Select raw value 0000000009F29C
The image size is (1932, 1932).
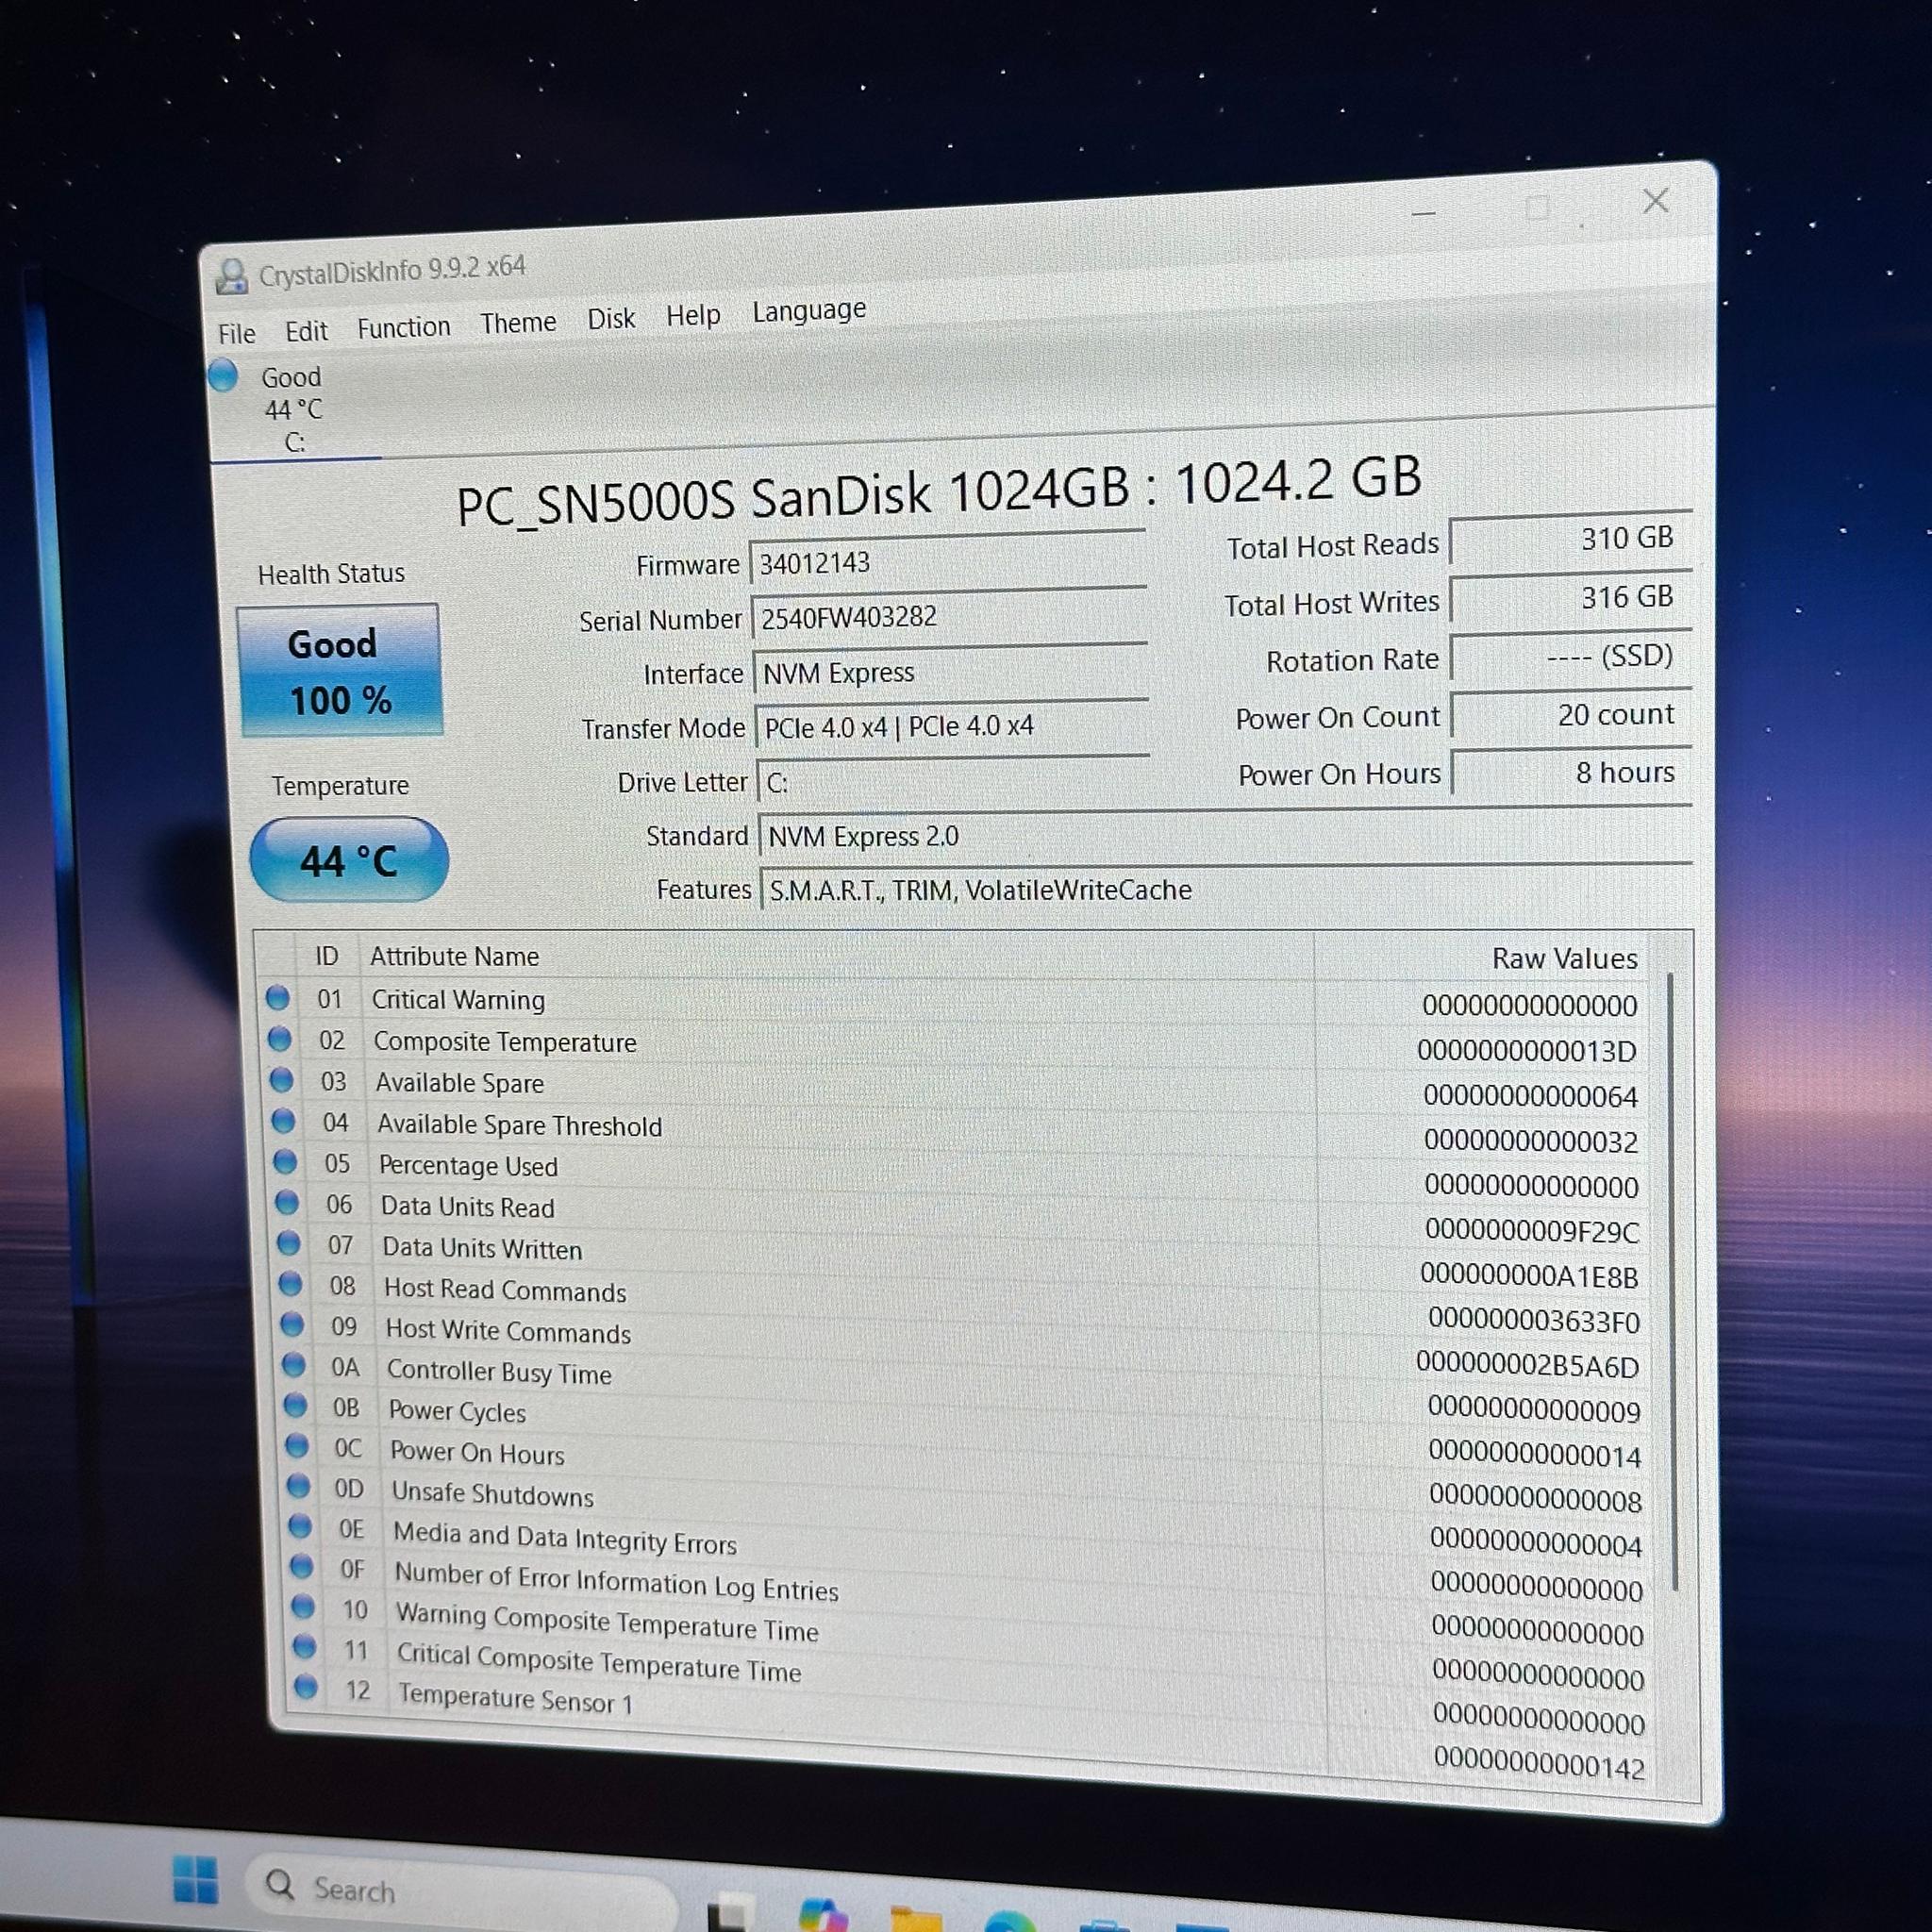click(x=1532, y=1231)
